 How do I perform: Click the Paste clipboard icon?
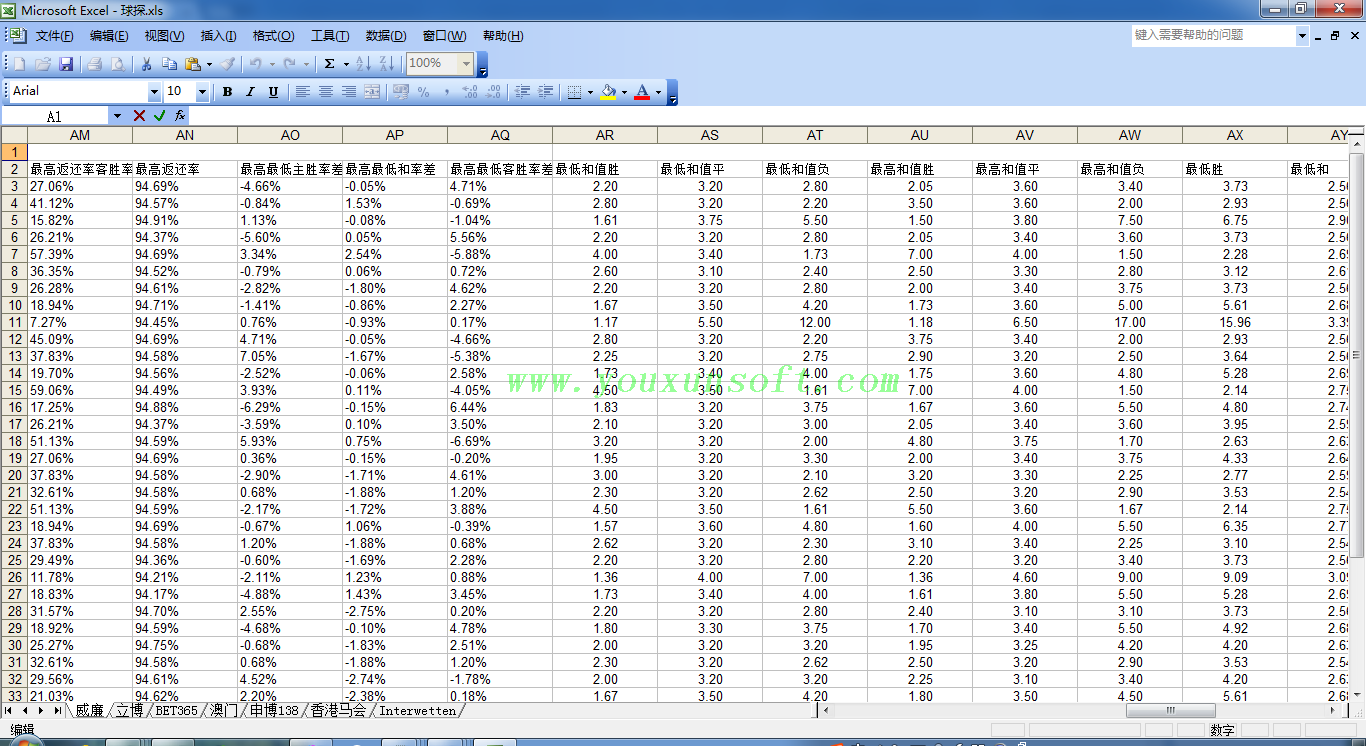[193, 64]
